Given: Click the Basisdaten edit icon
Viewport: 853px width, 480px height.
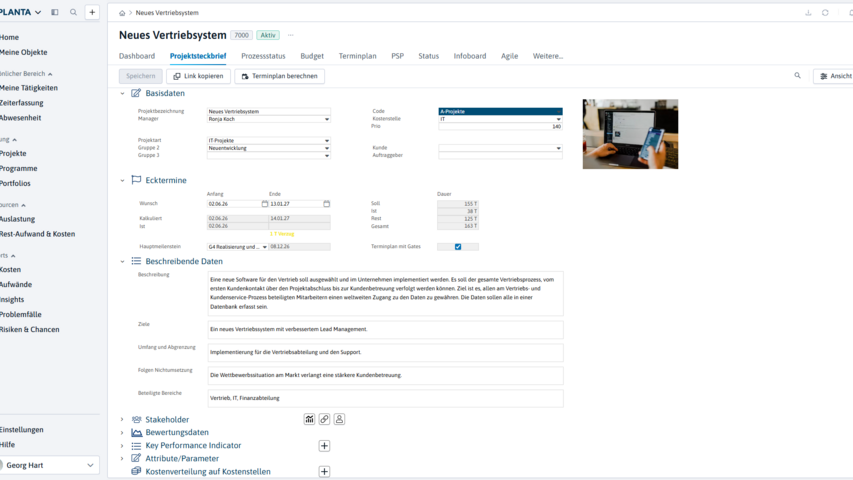Looking at the screenshot, I should 136,93.
